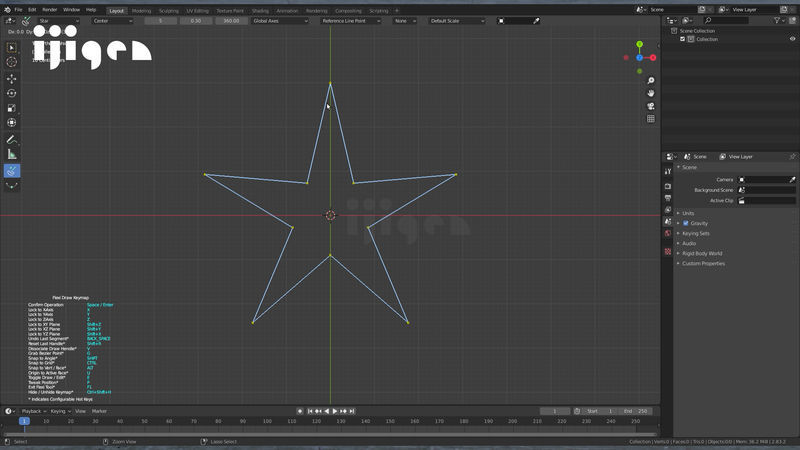Expand the Rigid Body World panel
Viewport: 800px width, 450px height.
(x=702, y=254)
